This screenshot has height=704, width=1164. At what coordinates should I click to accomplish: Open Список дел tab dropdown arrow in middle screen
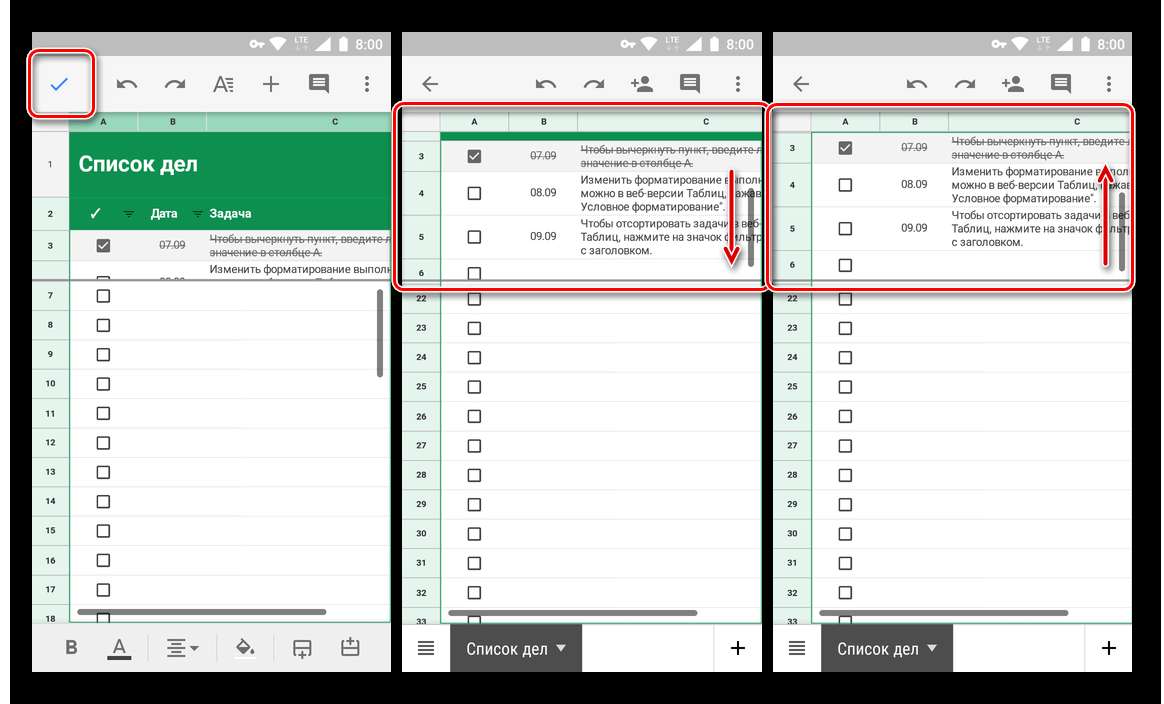pos(561,648)
